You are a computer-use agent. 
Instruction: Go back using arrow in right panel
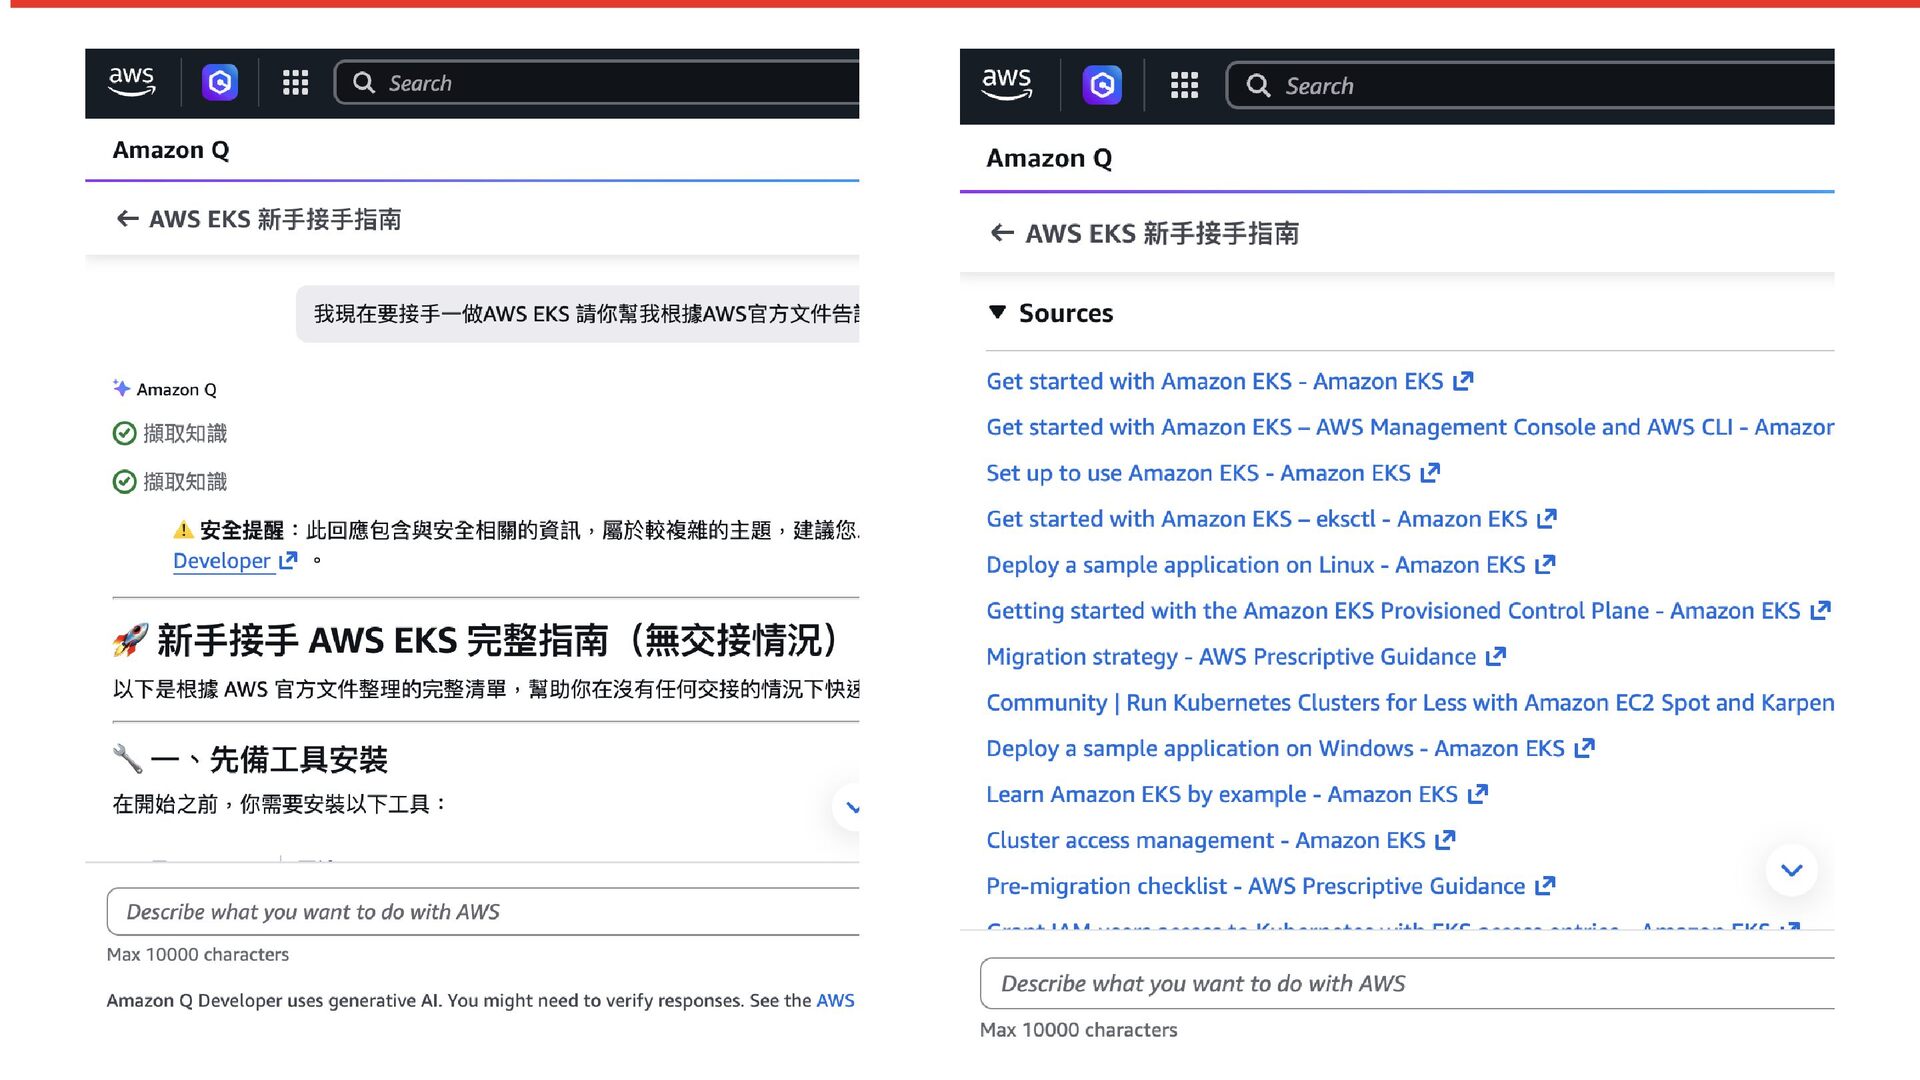1002,233
